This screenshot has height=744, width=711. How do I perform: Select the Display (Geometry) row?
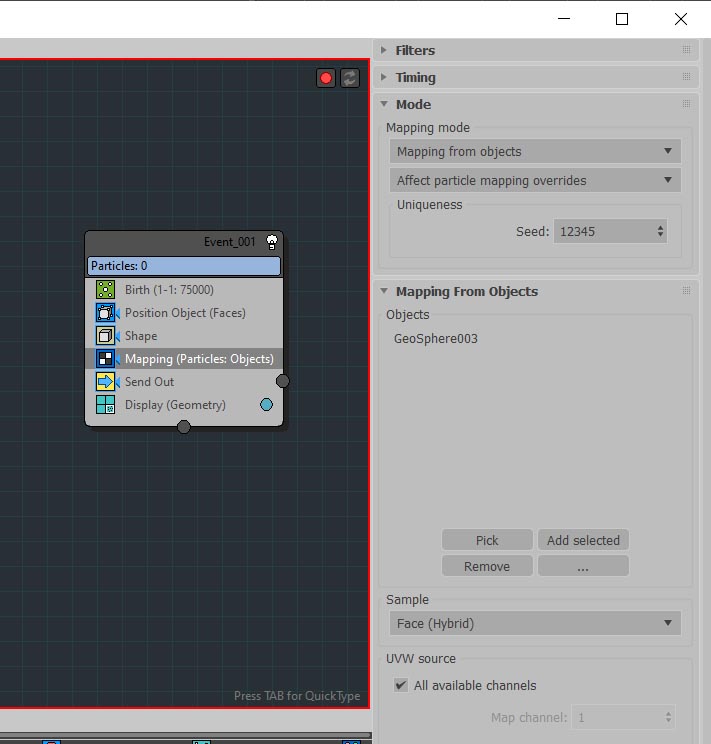(x=184, y=405)
